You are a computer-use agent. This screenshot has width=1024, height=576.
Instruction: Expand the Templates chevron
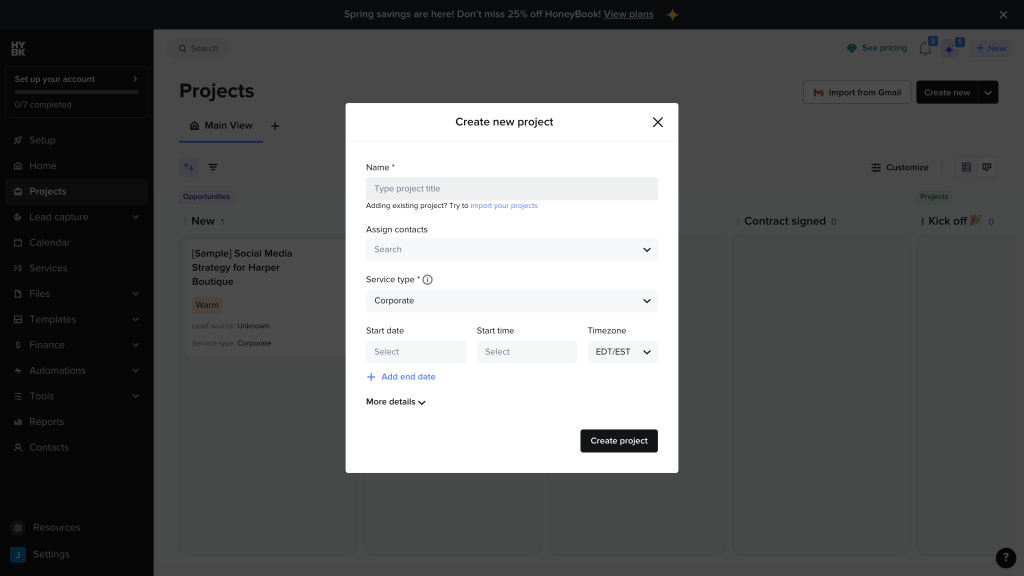[135, 319]
